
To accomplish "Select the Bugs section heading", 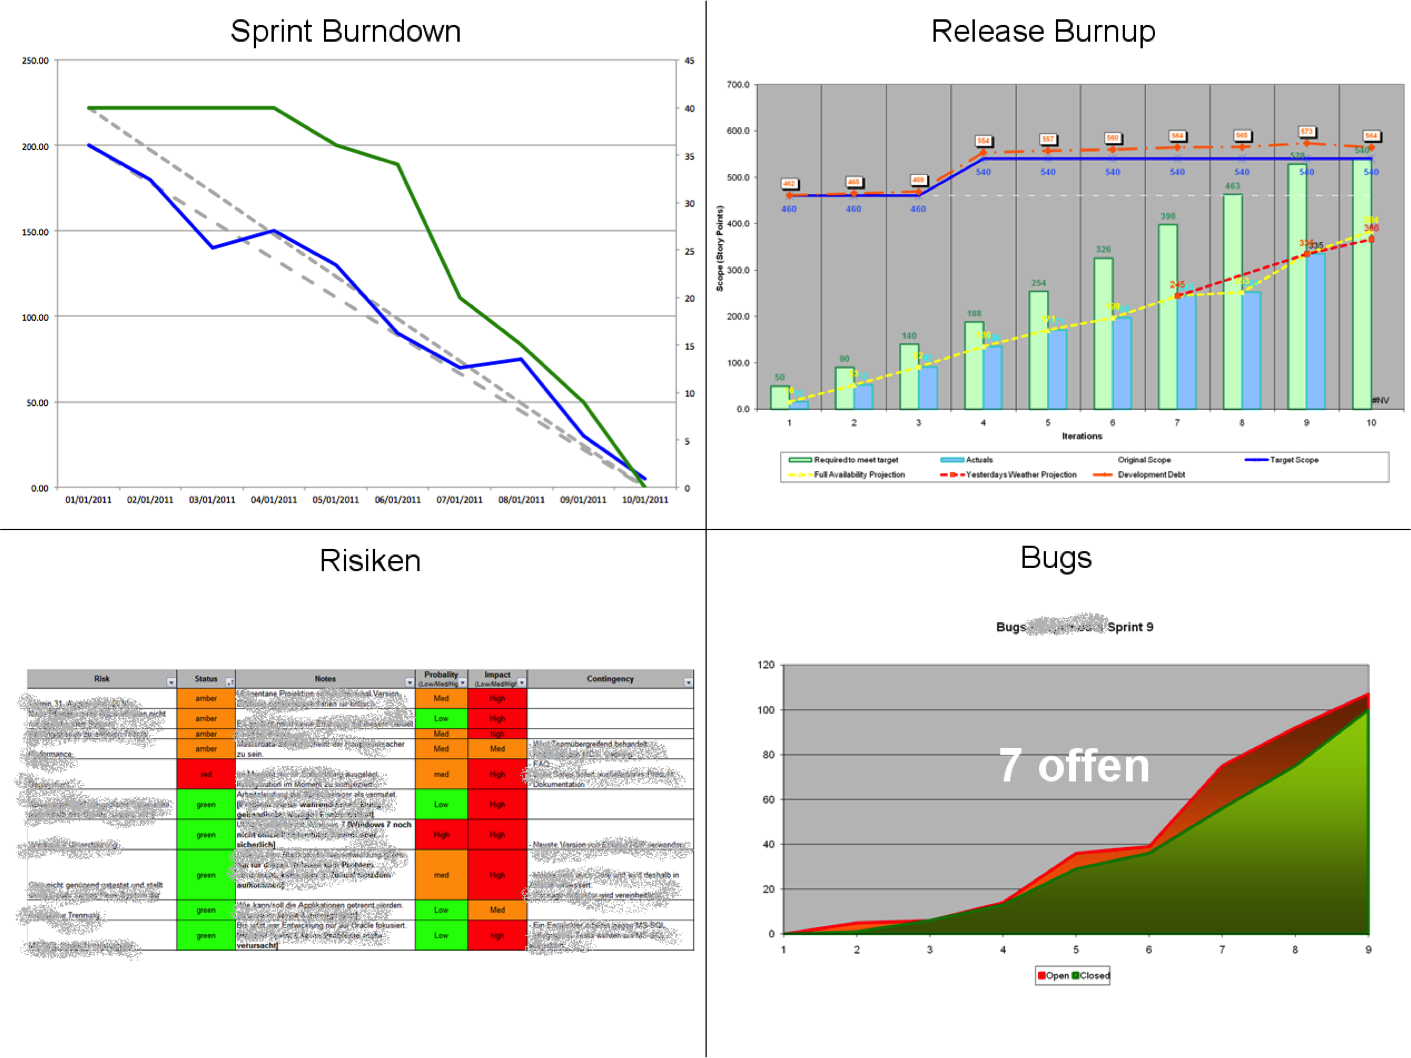I will point(1056,557).
